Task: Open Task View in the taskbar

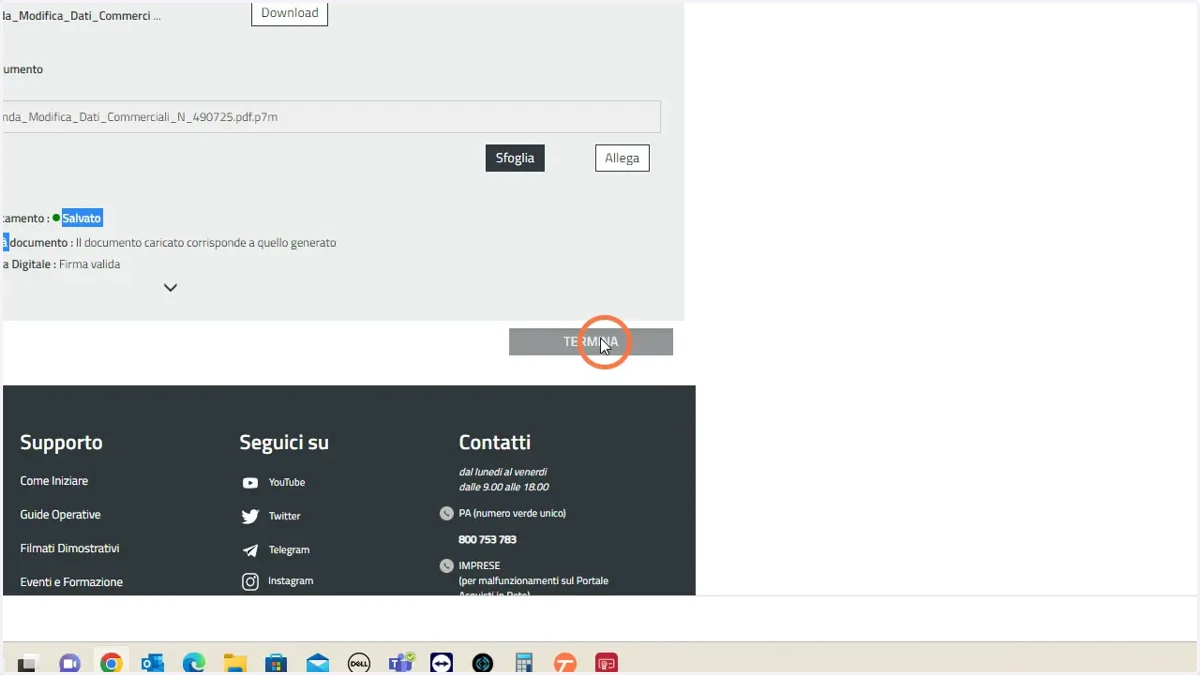Action: tap(27, 663)
